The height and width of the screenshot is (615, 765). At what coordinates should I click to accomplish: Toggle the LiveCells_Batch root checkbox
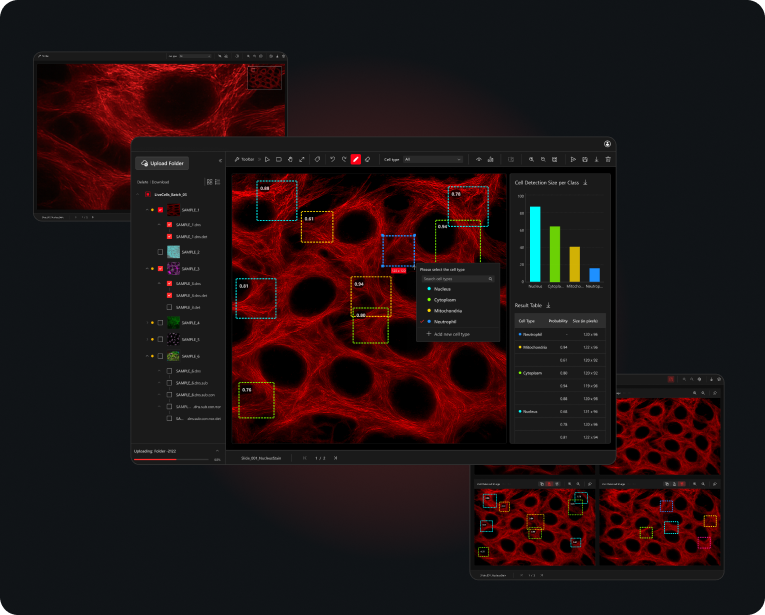click(x=148, y=194)
